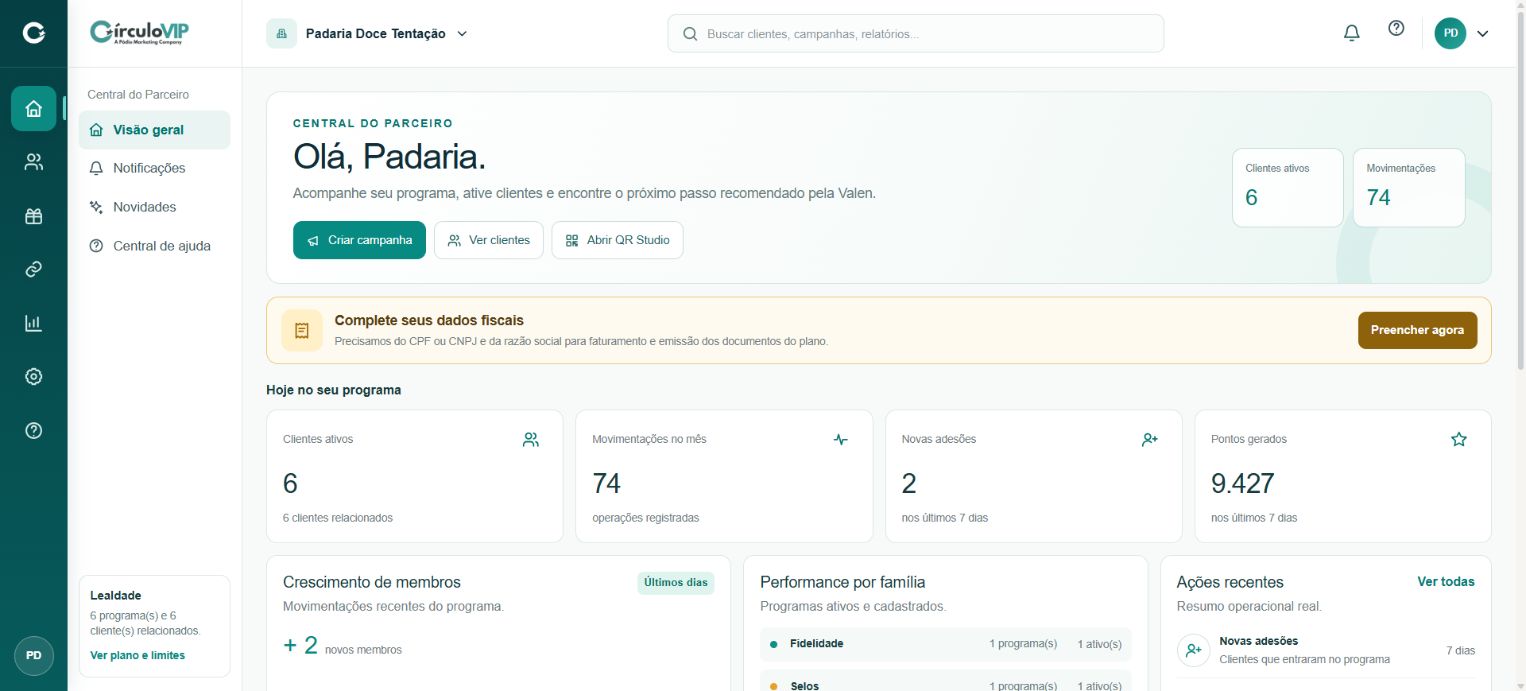Image resolution: width=1526 pixels, height=691 pixels.
Task: Click the Últimos dias badge
Action: pos(676,582)
